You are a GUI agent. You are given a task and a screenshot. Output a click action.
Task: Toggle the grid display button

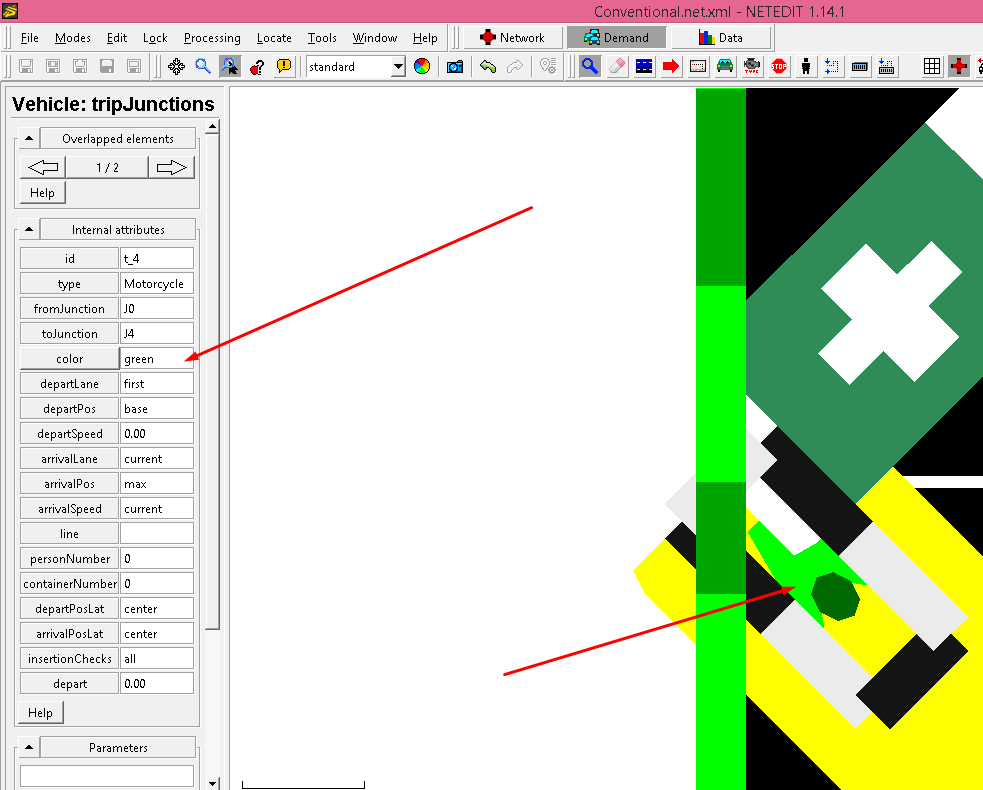(x=932, y=66)
